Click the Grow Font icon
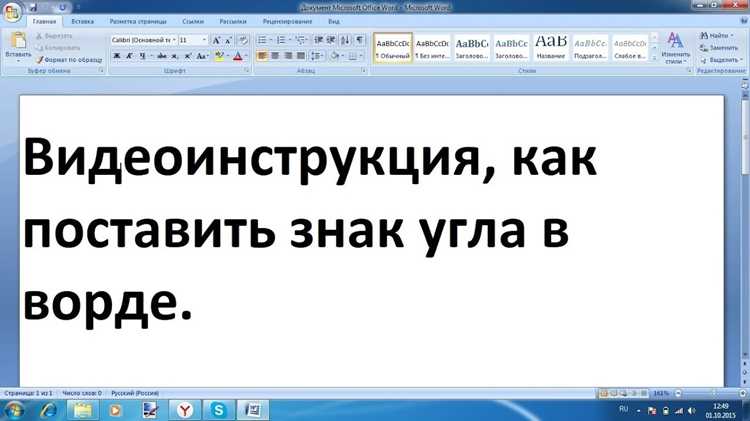750x421 pixels. [x=216, y=40]
